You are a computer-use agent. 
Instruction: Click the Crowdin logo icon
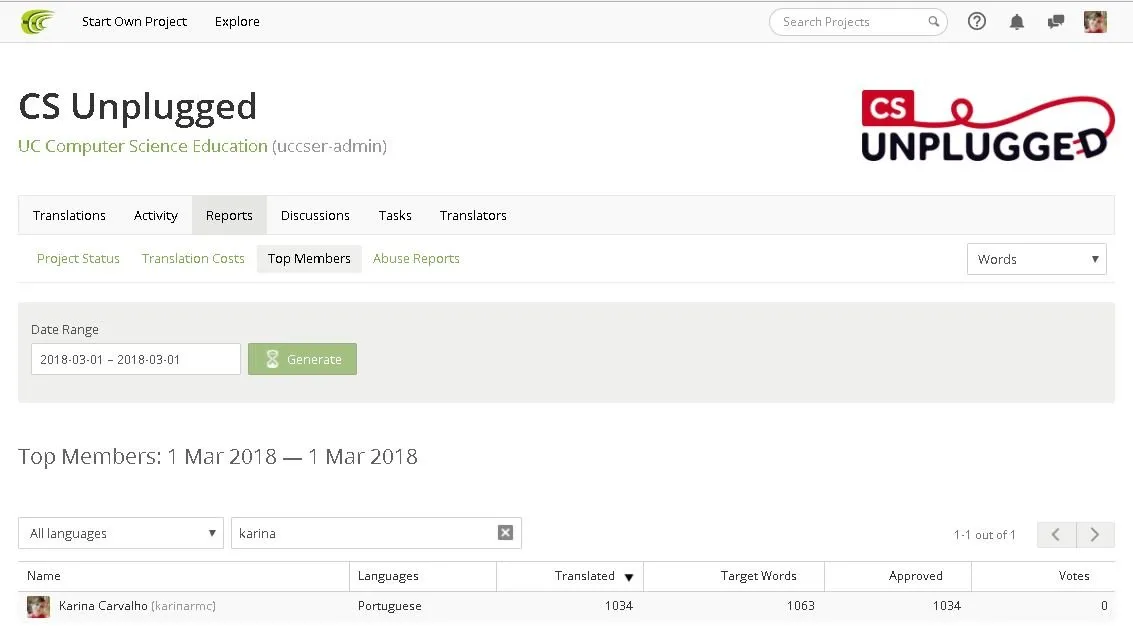point(37,22)
